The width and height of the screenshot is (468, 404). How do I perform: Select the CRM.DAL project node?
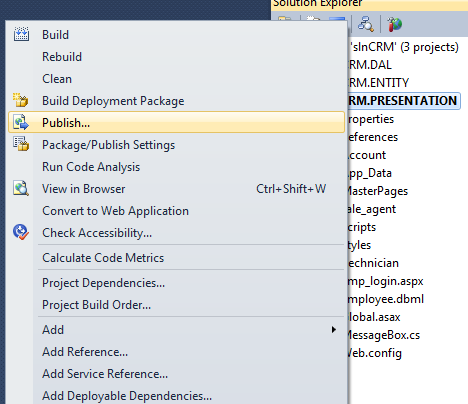click(369, 65)
